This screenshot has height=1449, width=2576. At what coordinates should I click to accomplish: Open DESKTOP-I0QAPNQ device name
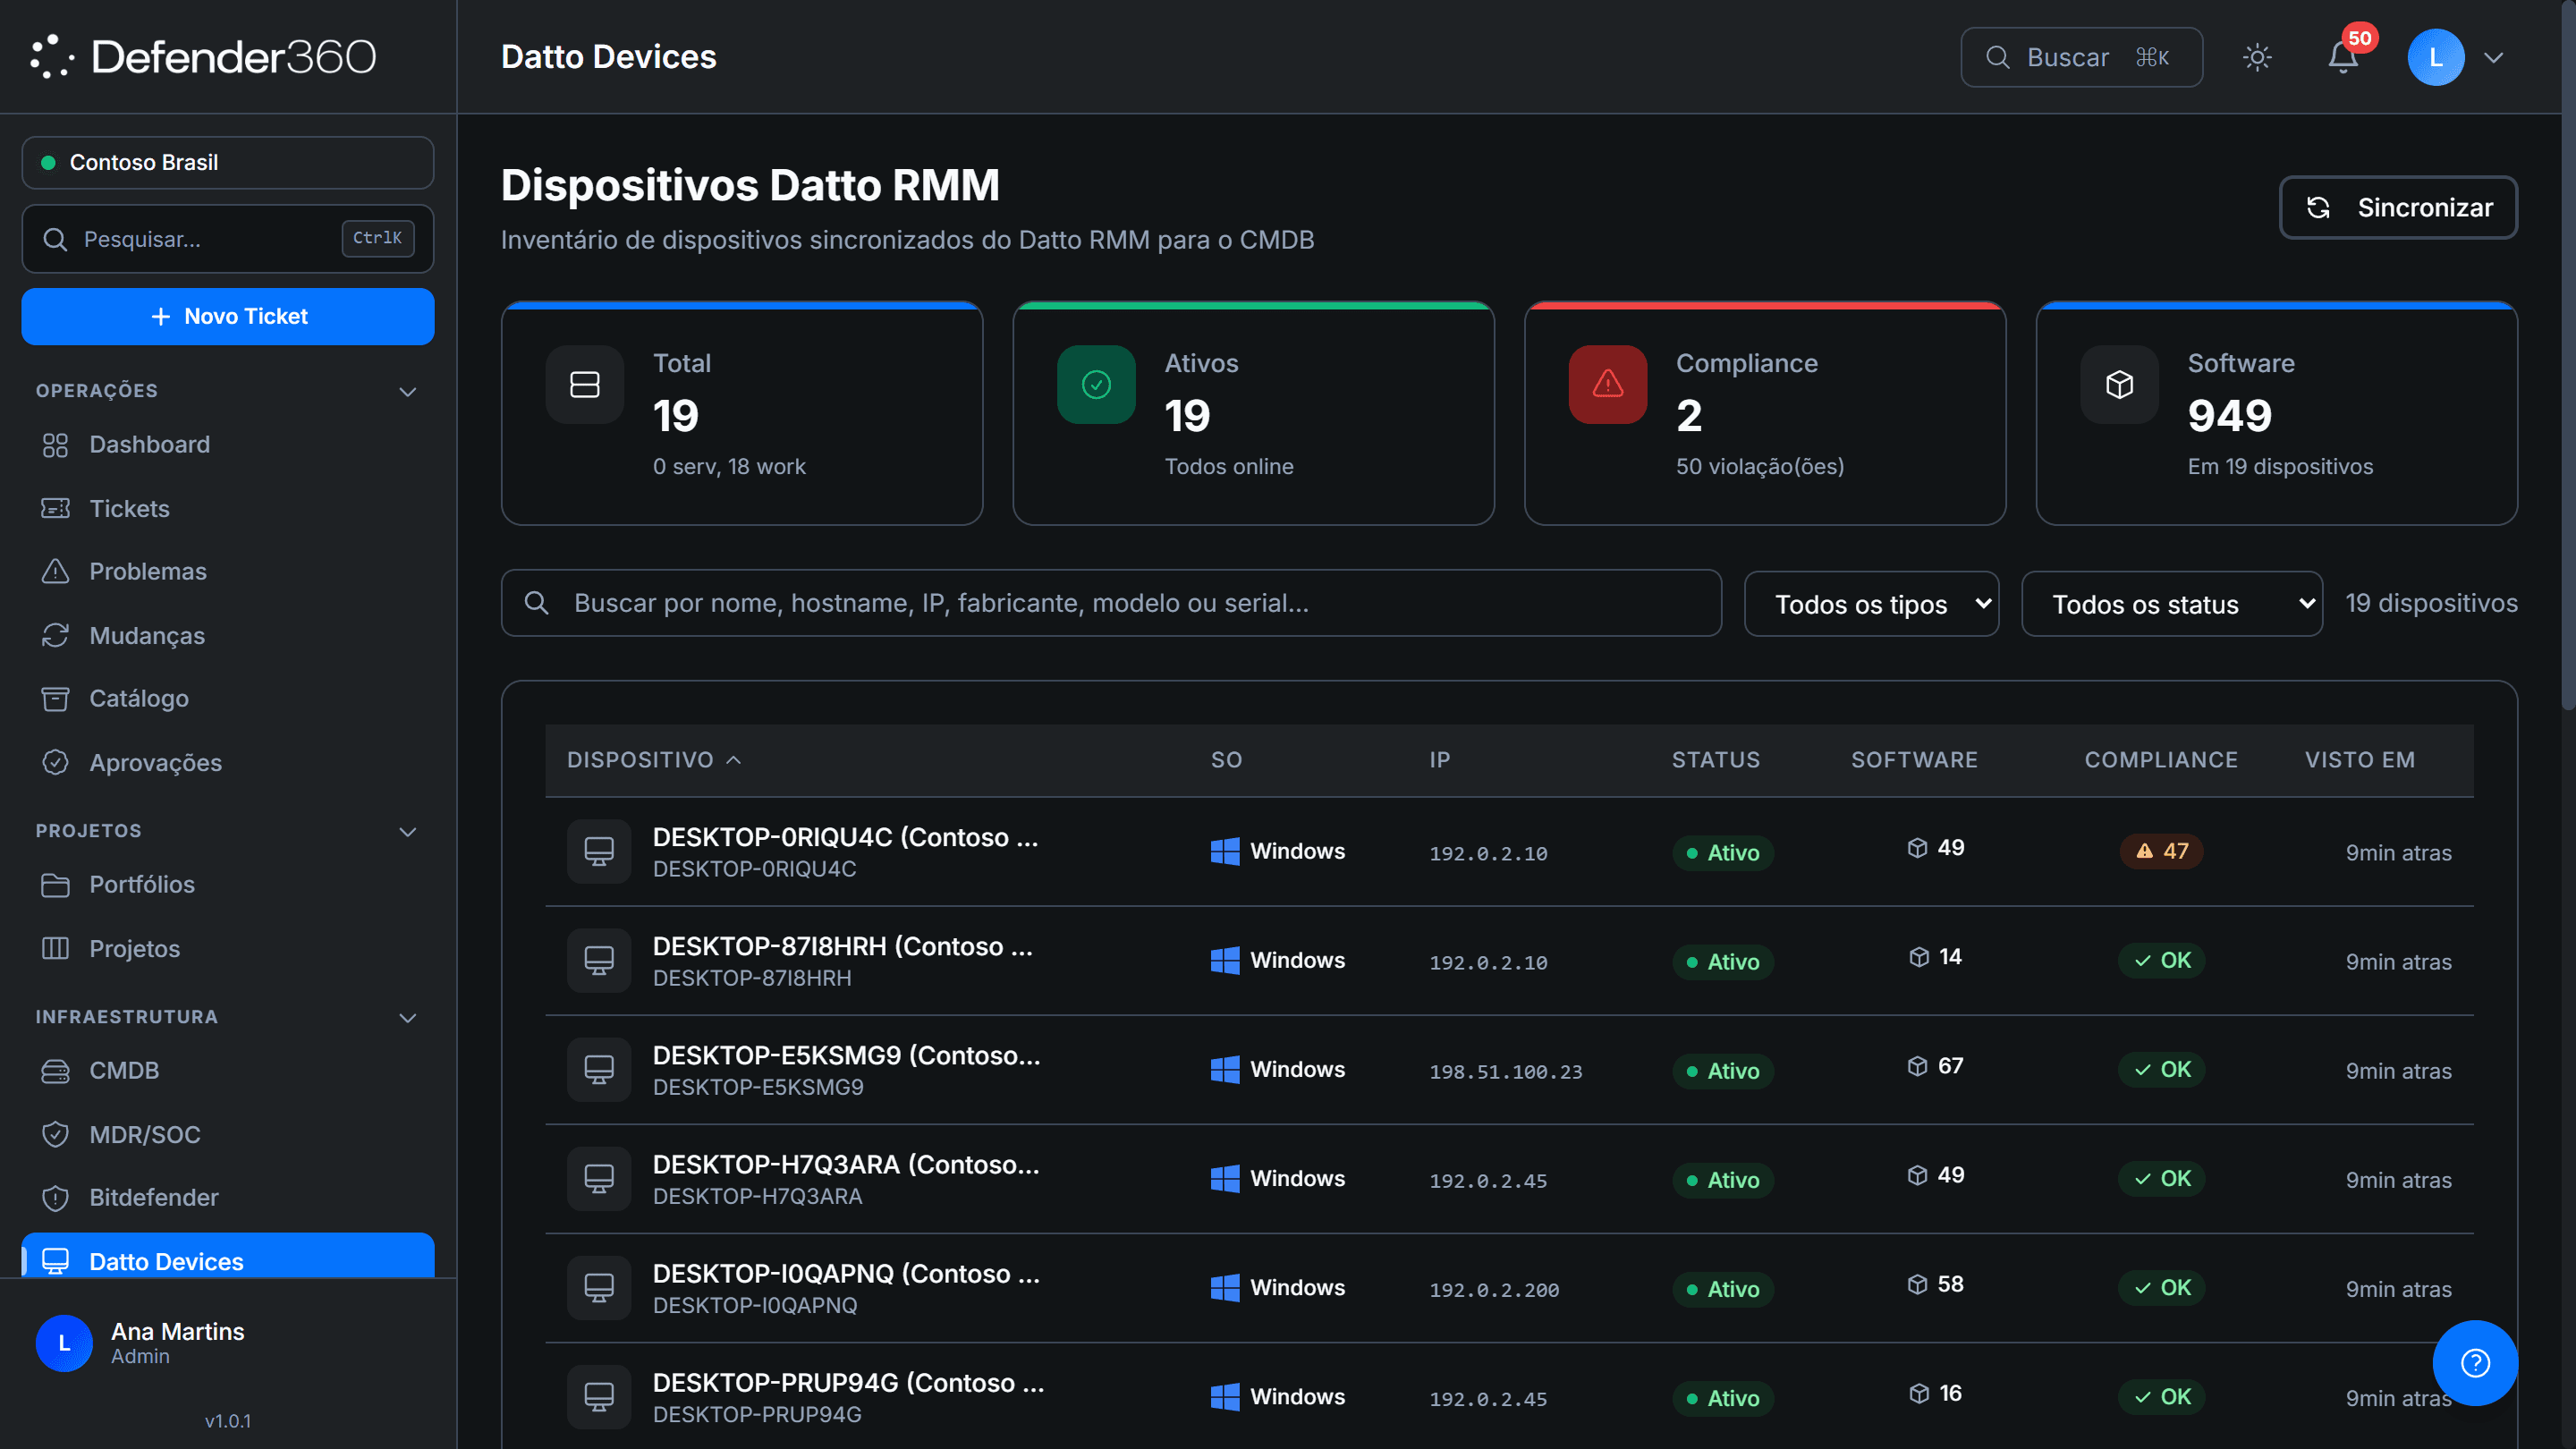[846, 1273]
